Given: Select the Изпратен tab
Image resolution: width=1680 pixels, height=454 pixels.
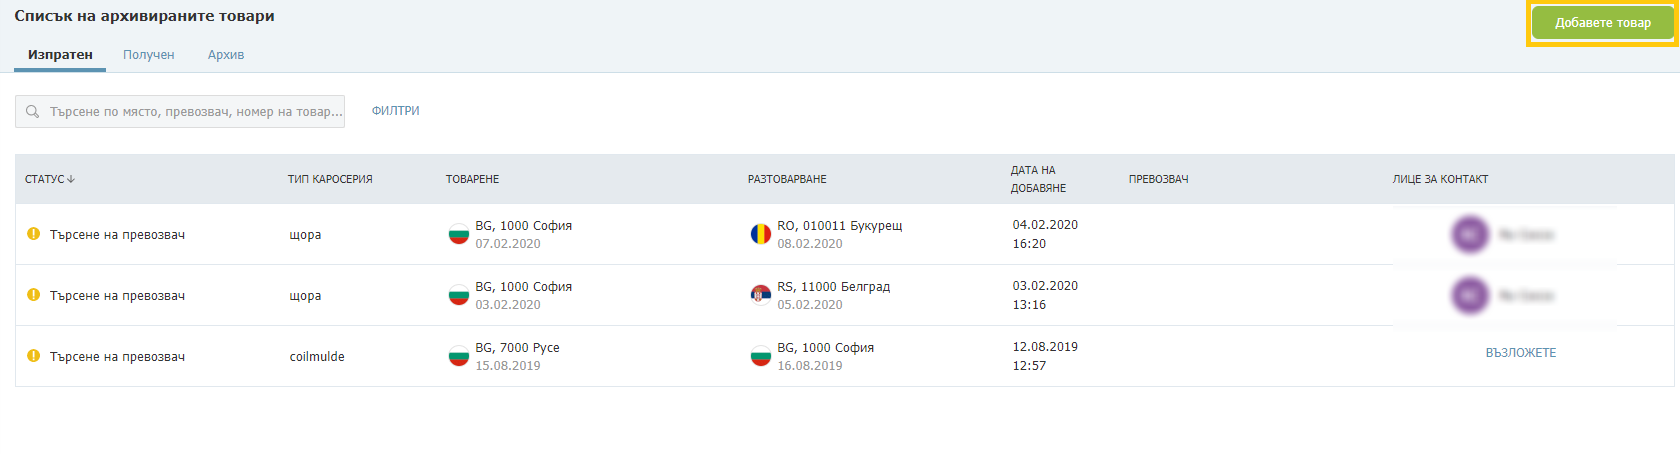Looking at the screenshot, I should coord(60,55).
